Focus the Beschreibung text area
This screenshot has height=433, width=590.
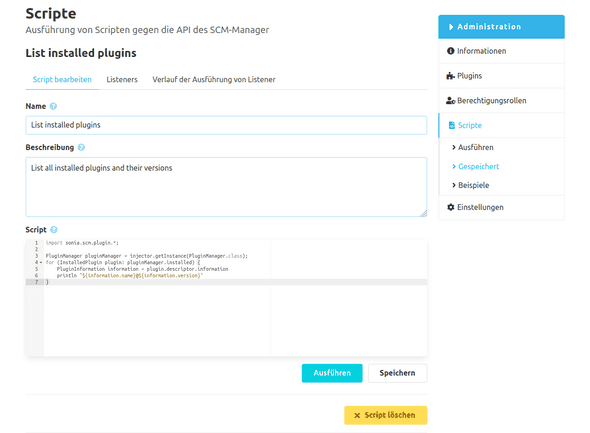click(226, 187)
